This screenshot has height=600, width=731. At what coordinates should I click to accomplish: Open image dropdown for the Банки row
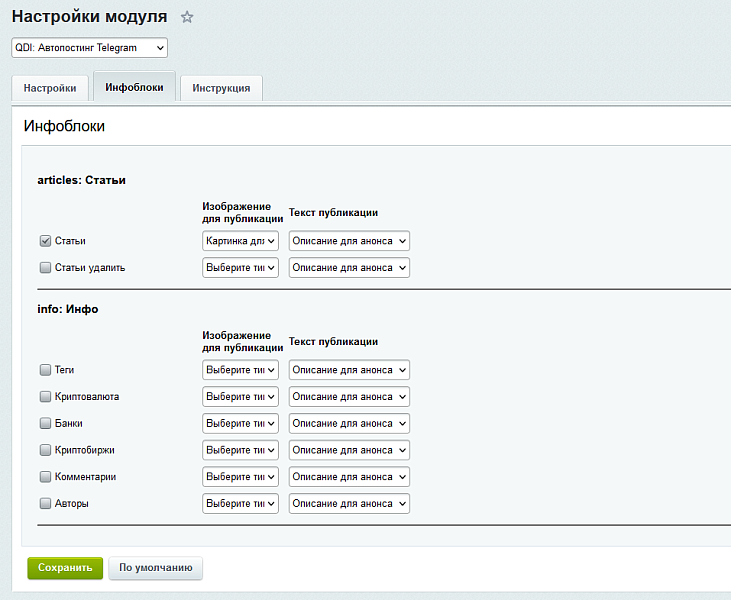click(240, 424)
